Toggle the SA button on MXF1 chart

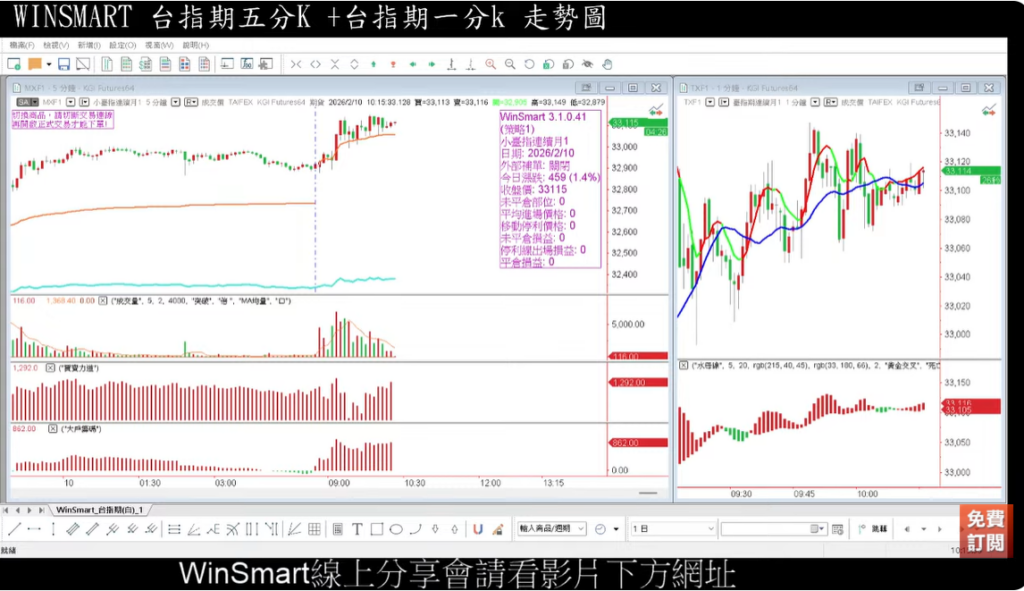21,102
